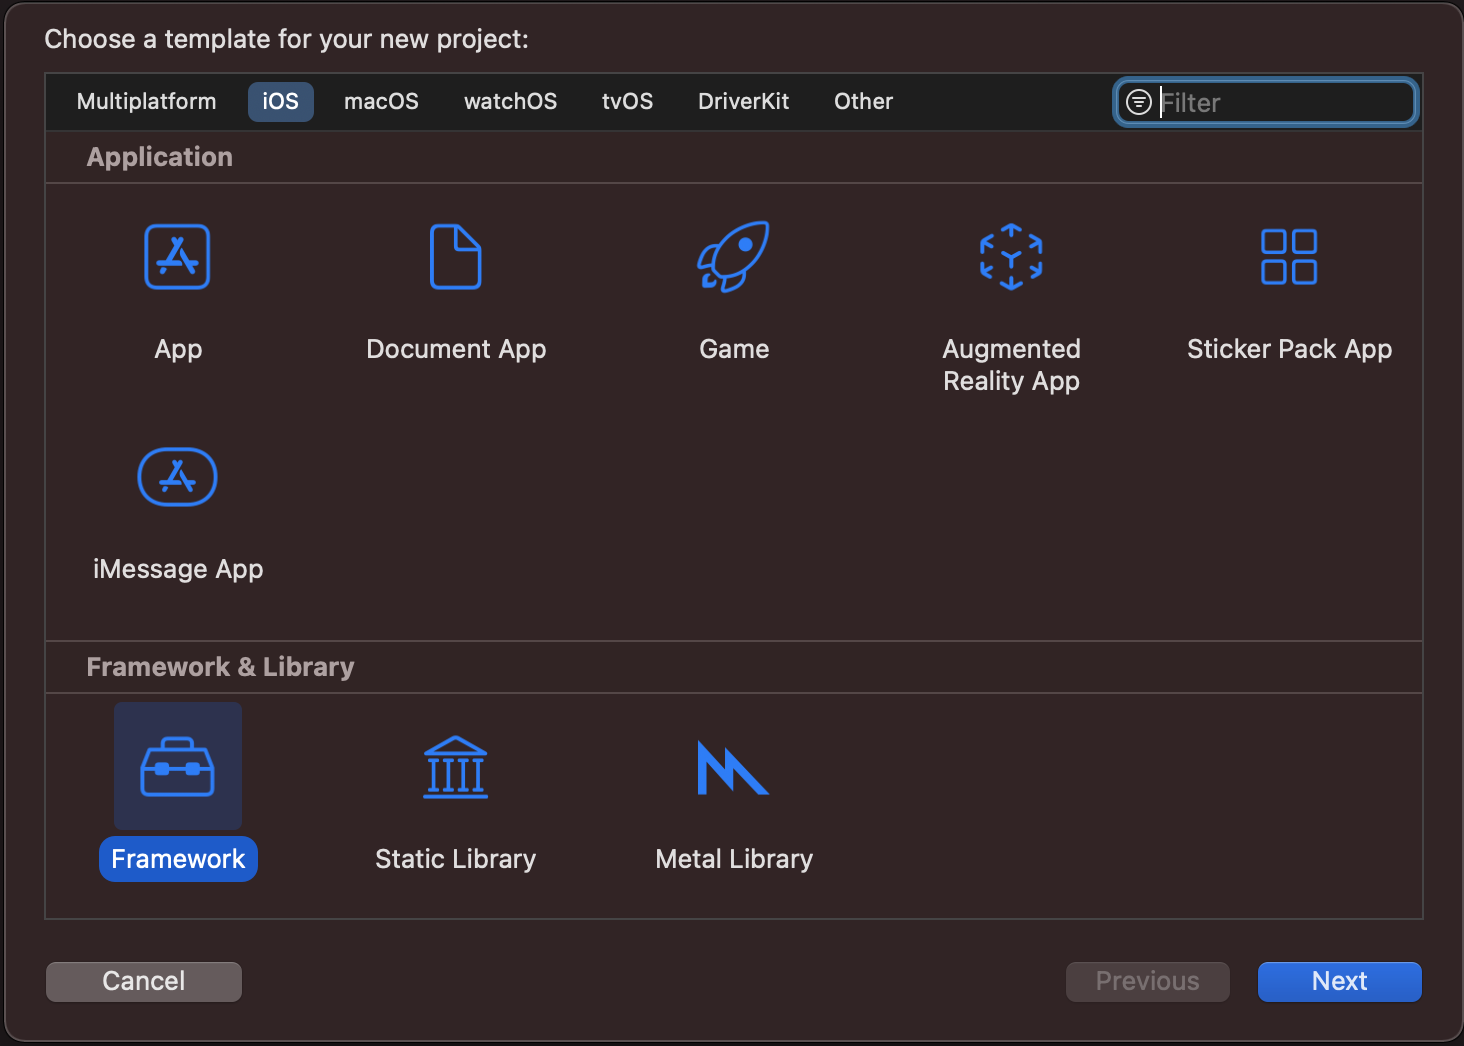Click the disabled Previous button
The width and height of the screenshot is (1464, 1046).
[1148, 981]
